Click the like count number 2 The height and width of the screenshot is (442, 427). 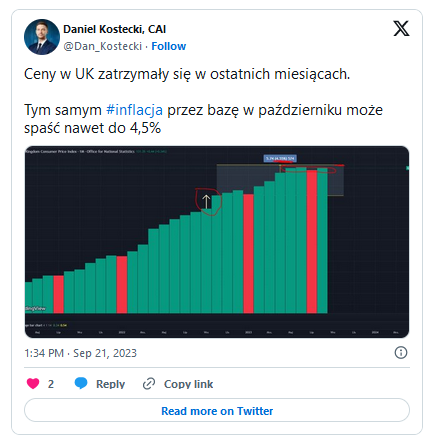click(x=51, y=384)
